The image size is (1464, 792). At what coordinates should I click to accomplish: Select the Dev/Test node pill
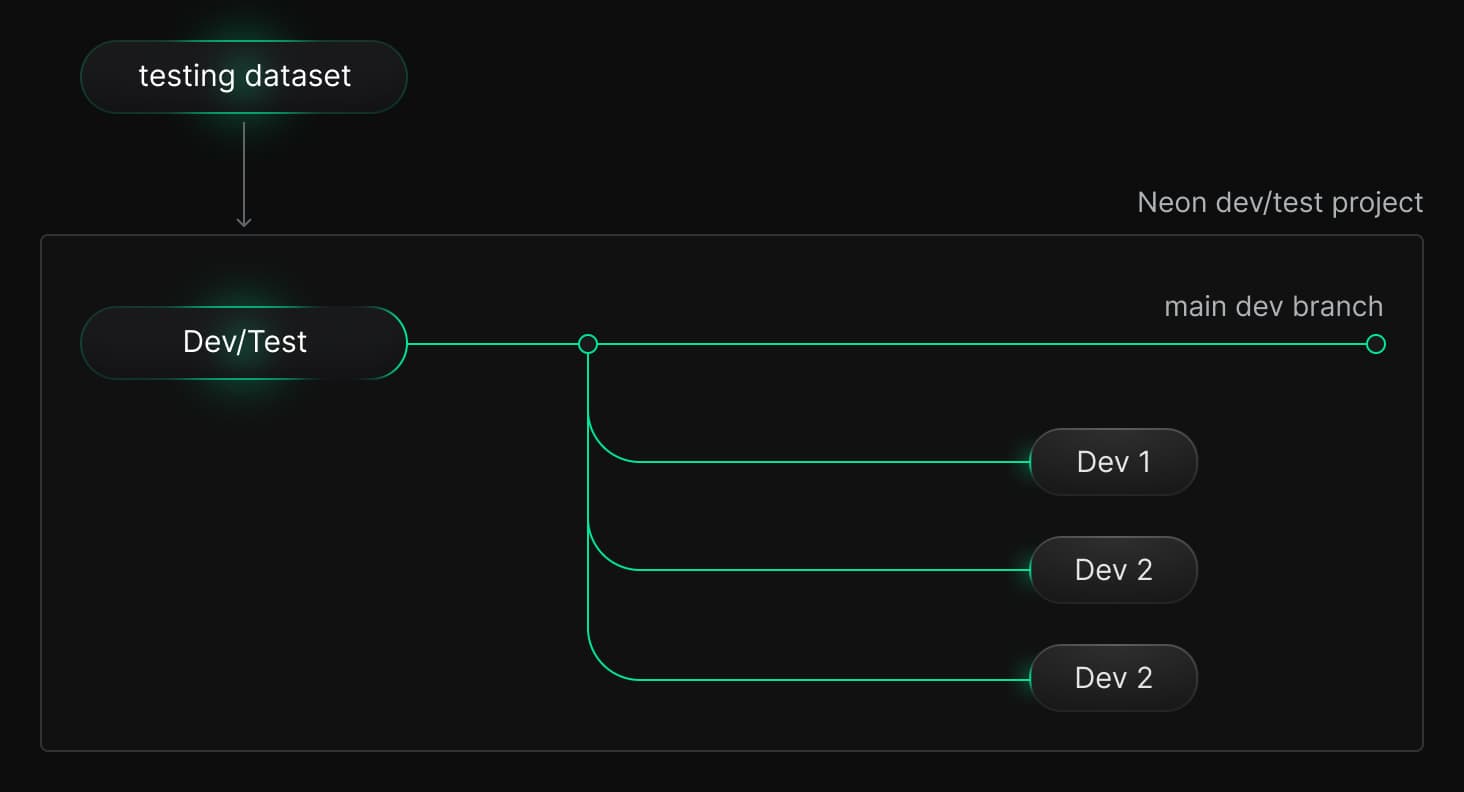click(244, 343)
